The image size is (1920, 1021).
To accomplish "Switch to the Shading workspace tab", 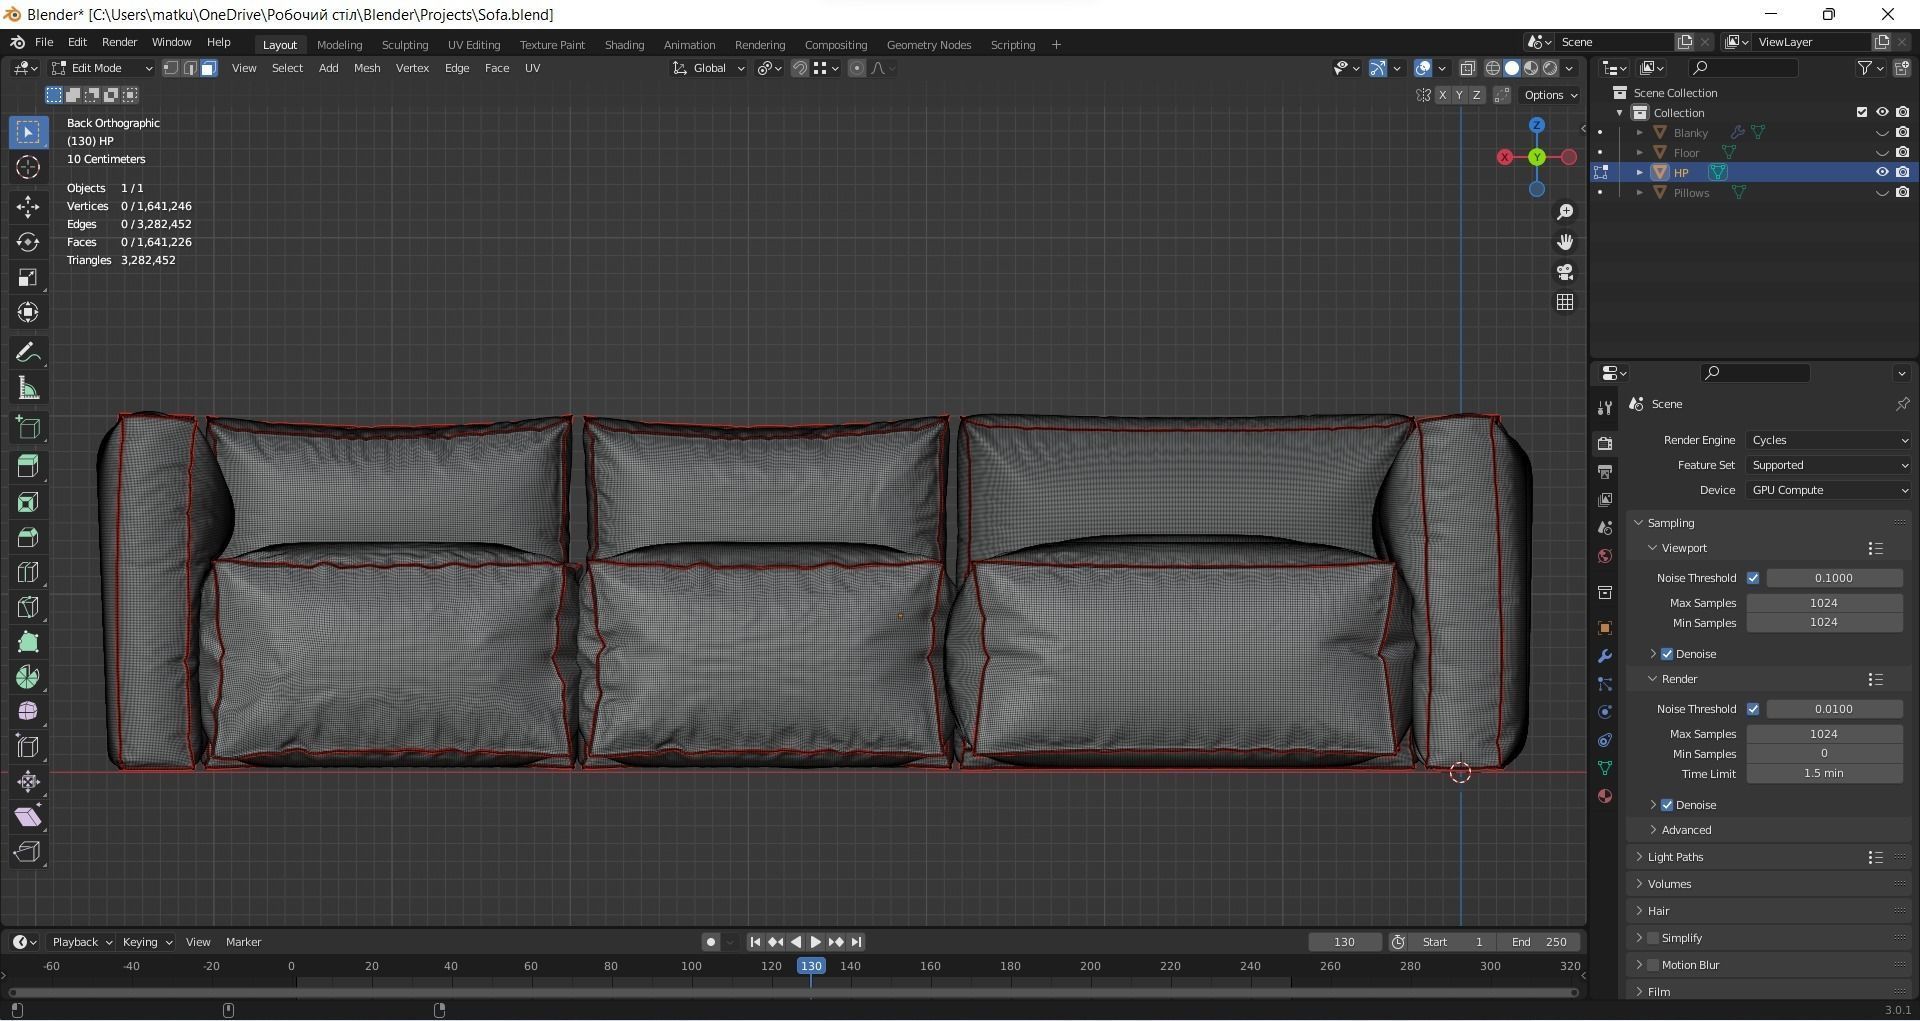I will click(x=624, y=45).
